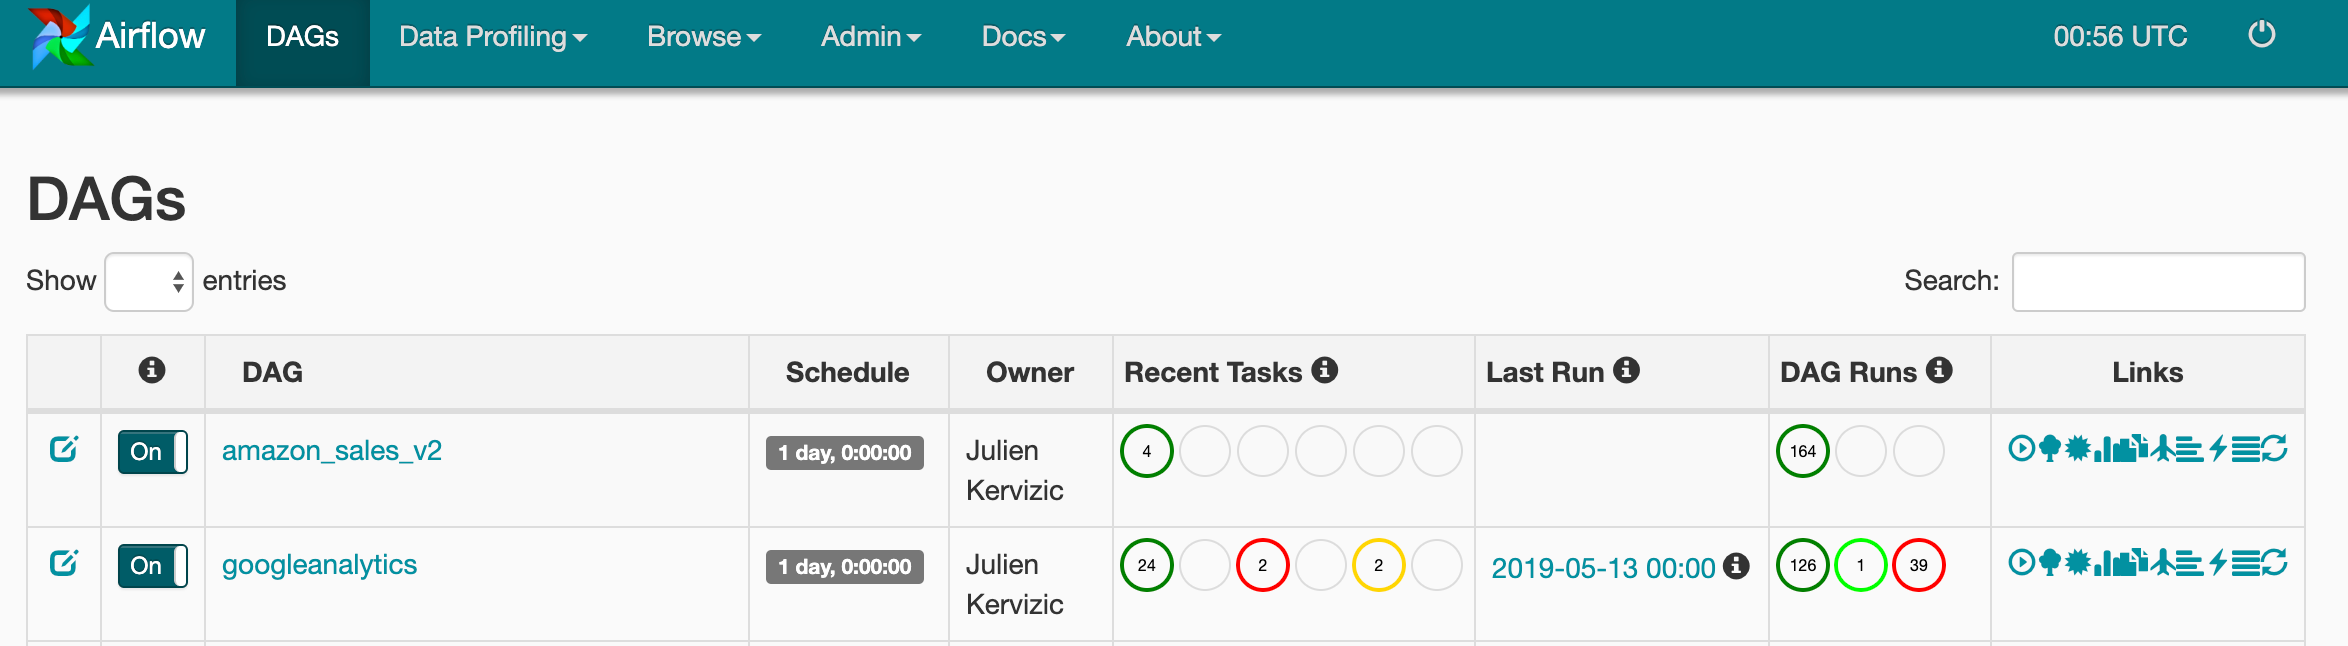Screen dimensions: 2348x646
Task: Click info icon next to Recent Tasks
Action: (x=1325, y=370)
